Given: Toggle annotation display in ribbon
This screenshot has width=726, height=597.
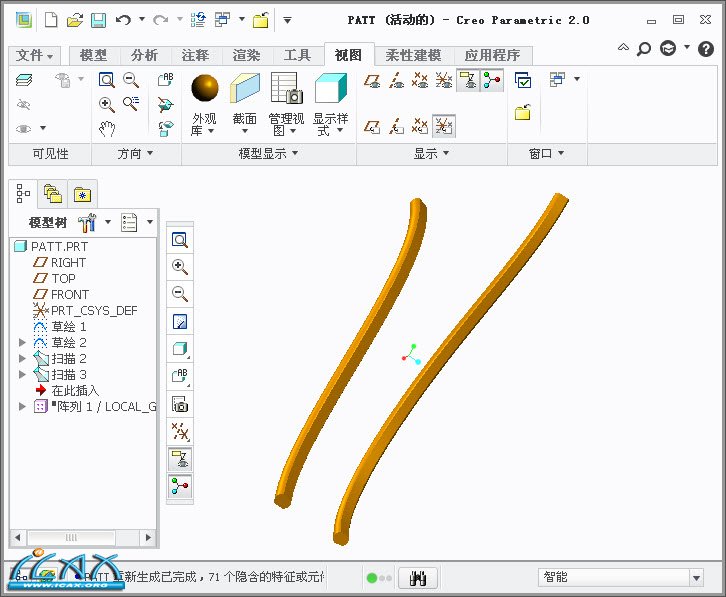Looking at the screenshot, I should 468,81.
